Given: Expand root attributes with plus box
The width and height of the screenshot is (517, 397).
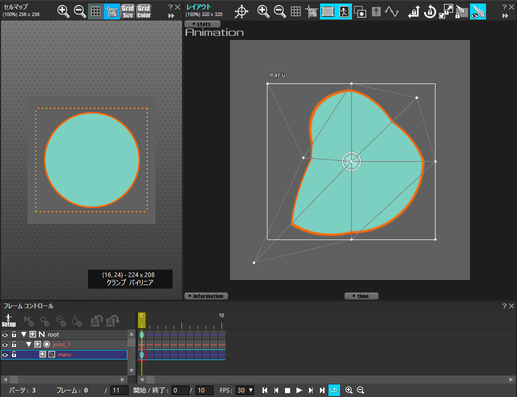Looking at the screenshot, I should pos(32,334).
